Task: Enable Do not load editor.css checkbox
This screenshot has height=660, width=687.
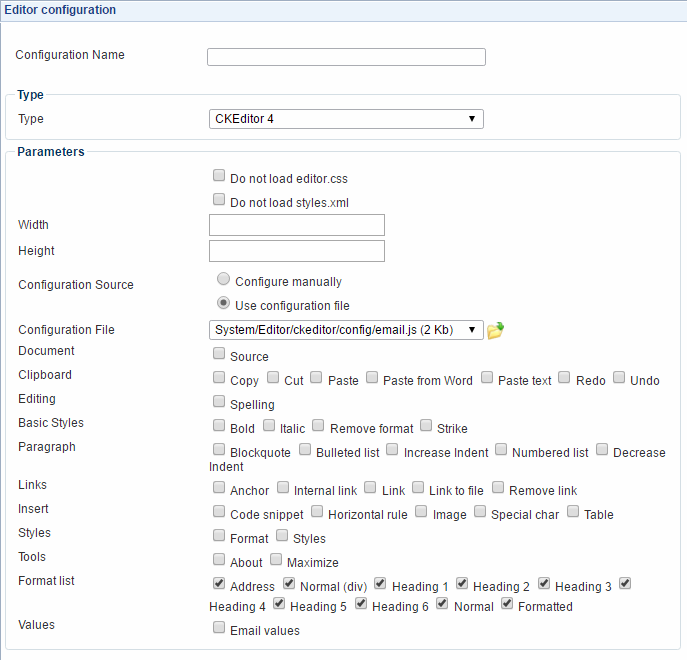Action: [x=219, y=176]
